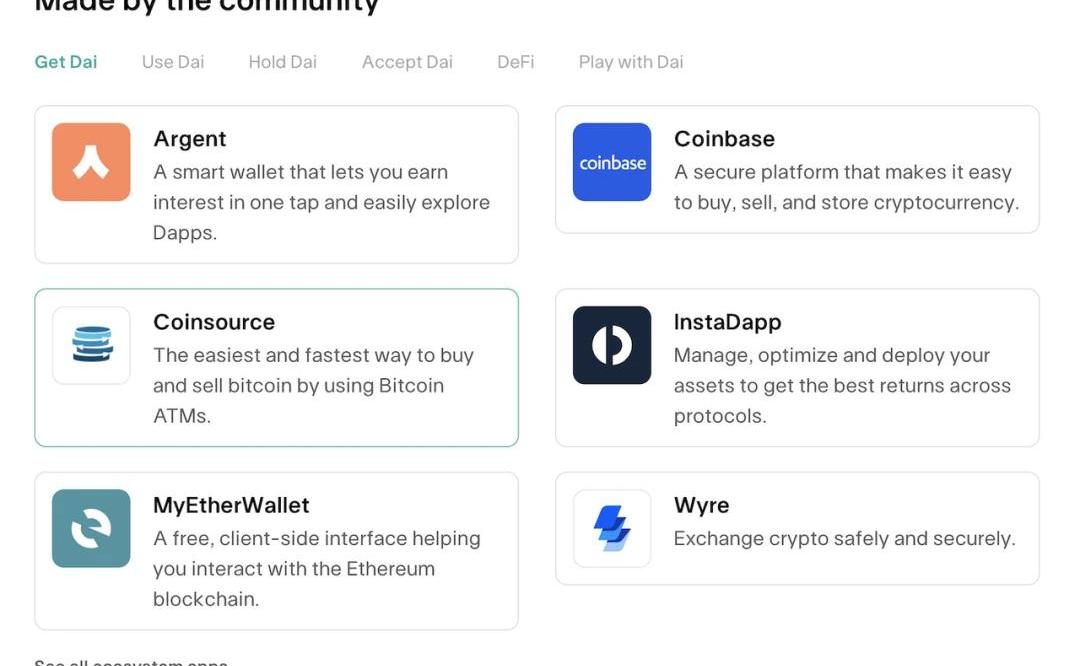Click the Wyre exchange crypto description

pyautogui.click(x=844, y=539)
